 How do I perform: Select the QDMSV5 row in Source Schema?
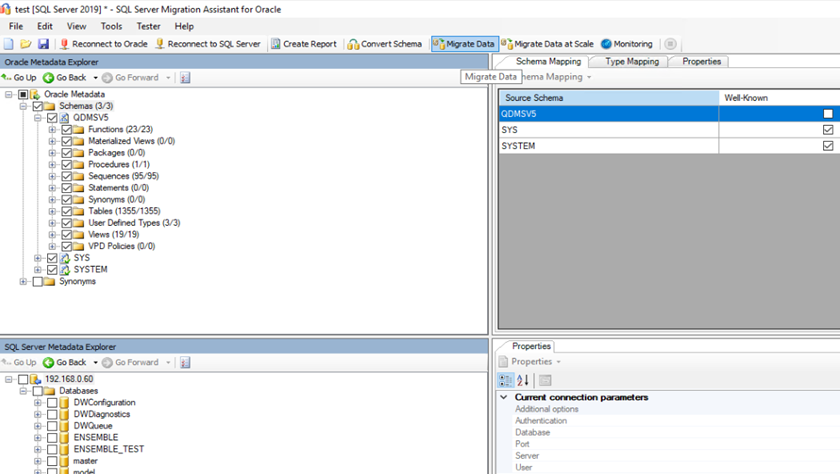[609, 114]
